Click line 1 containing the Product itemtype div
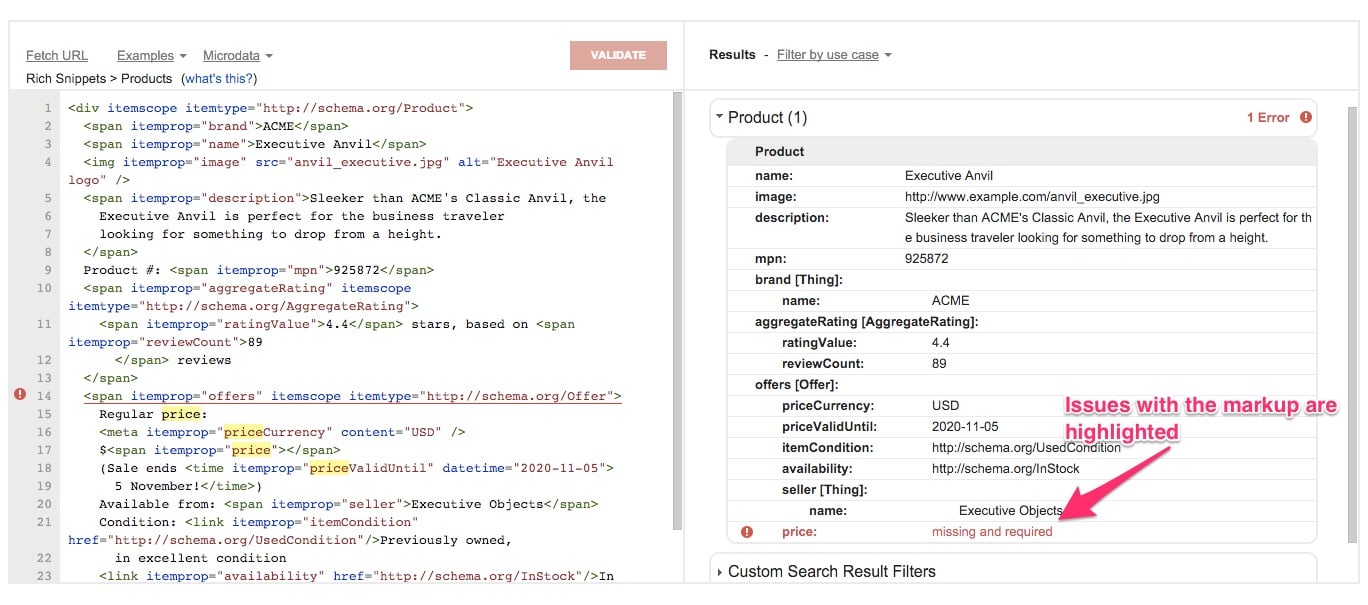1368x605 pixels. pyautogui.click(x=270, y=108)
